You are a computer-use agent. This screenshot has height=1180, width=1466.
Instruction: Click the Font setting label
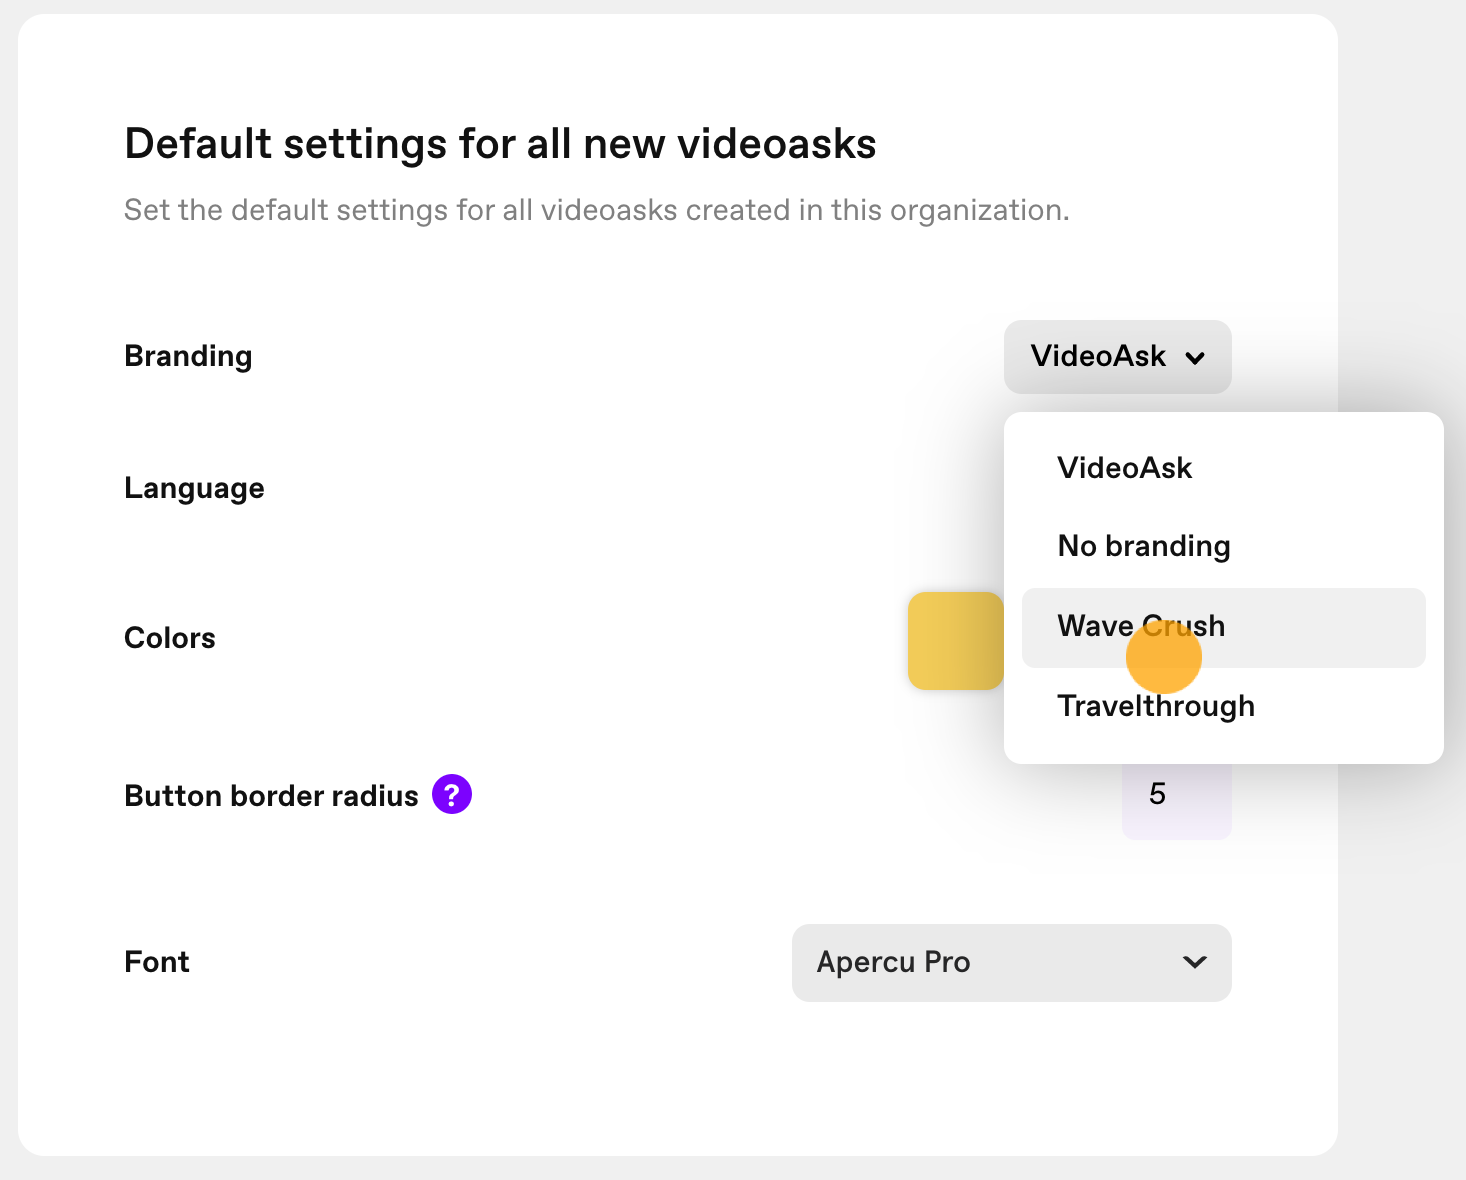point(157,962)
